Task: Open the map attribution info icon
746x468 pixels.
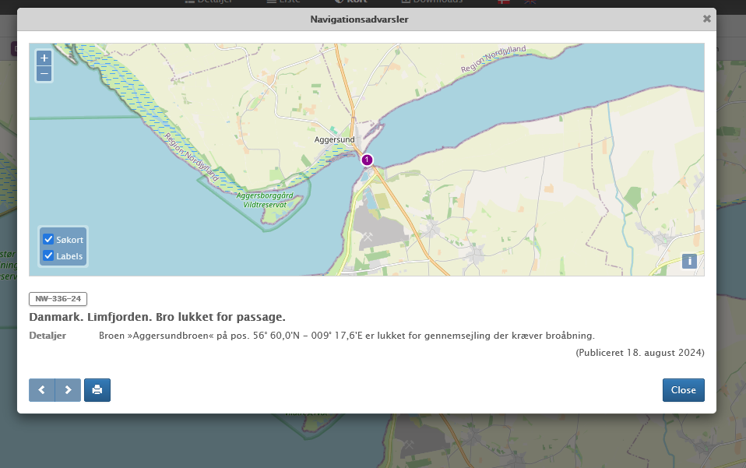Action: point(689,261)
